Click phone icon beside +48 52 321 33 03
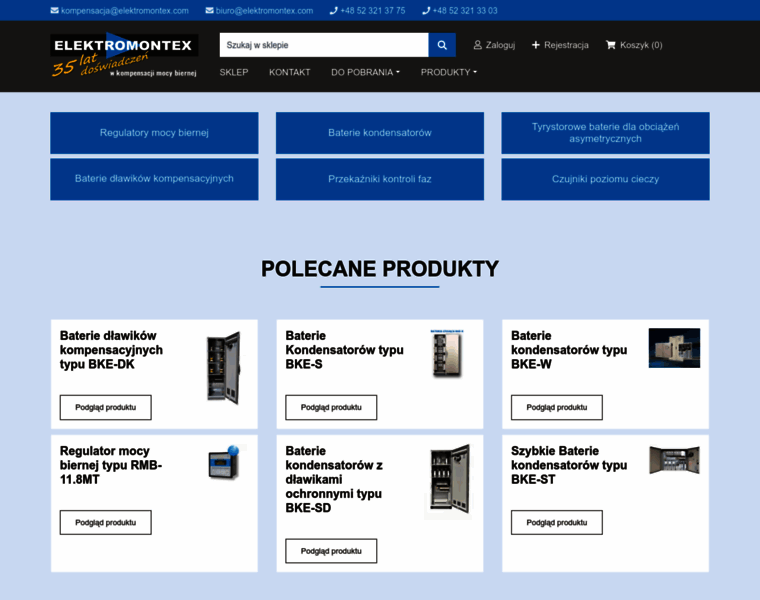This screenshot has height=600, width=760. 426,11
